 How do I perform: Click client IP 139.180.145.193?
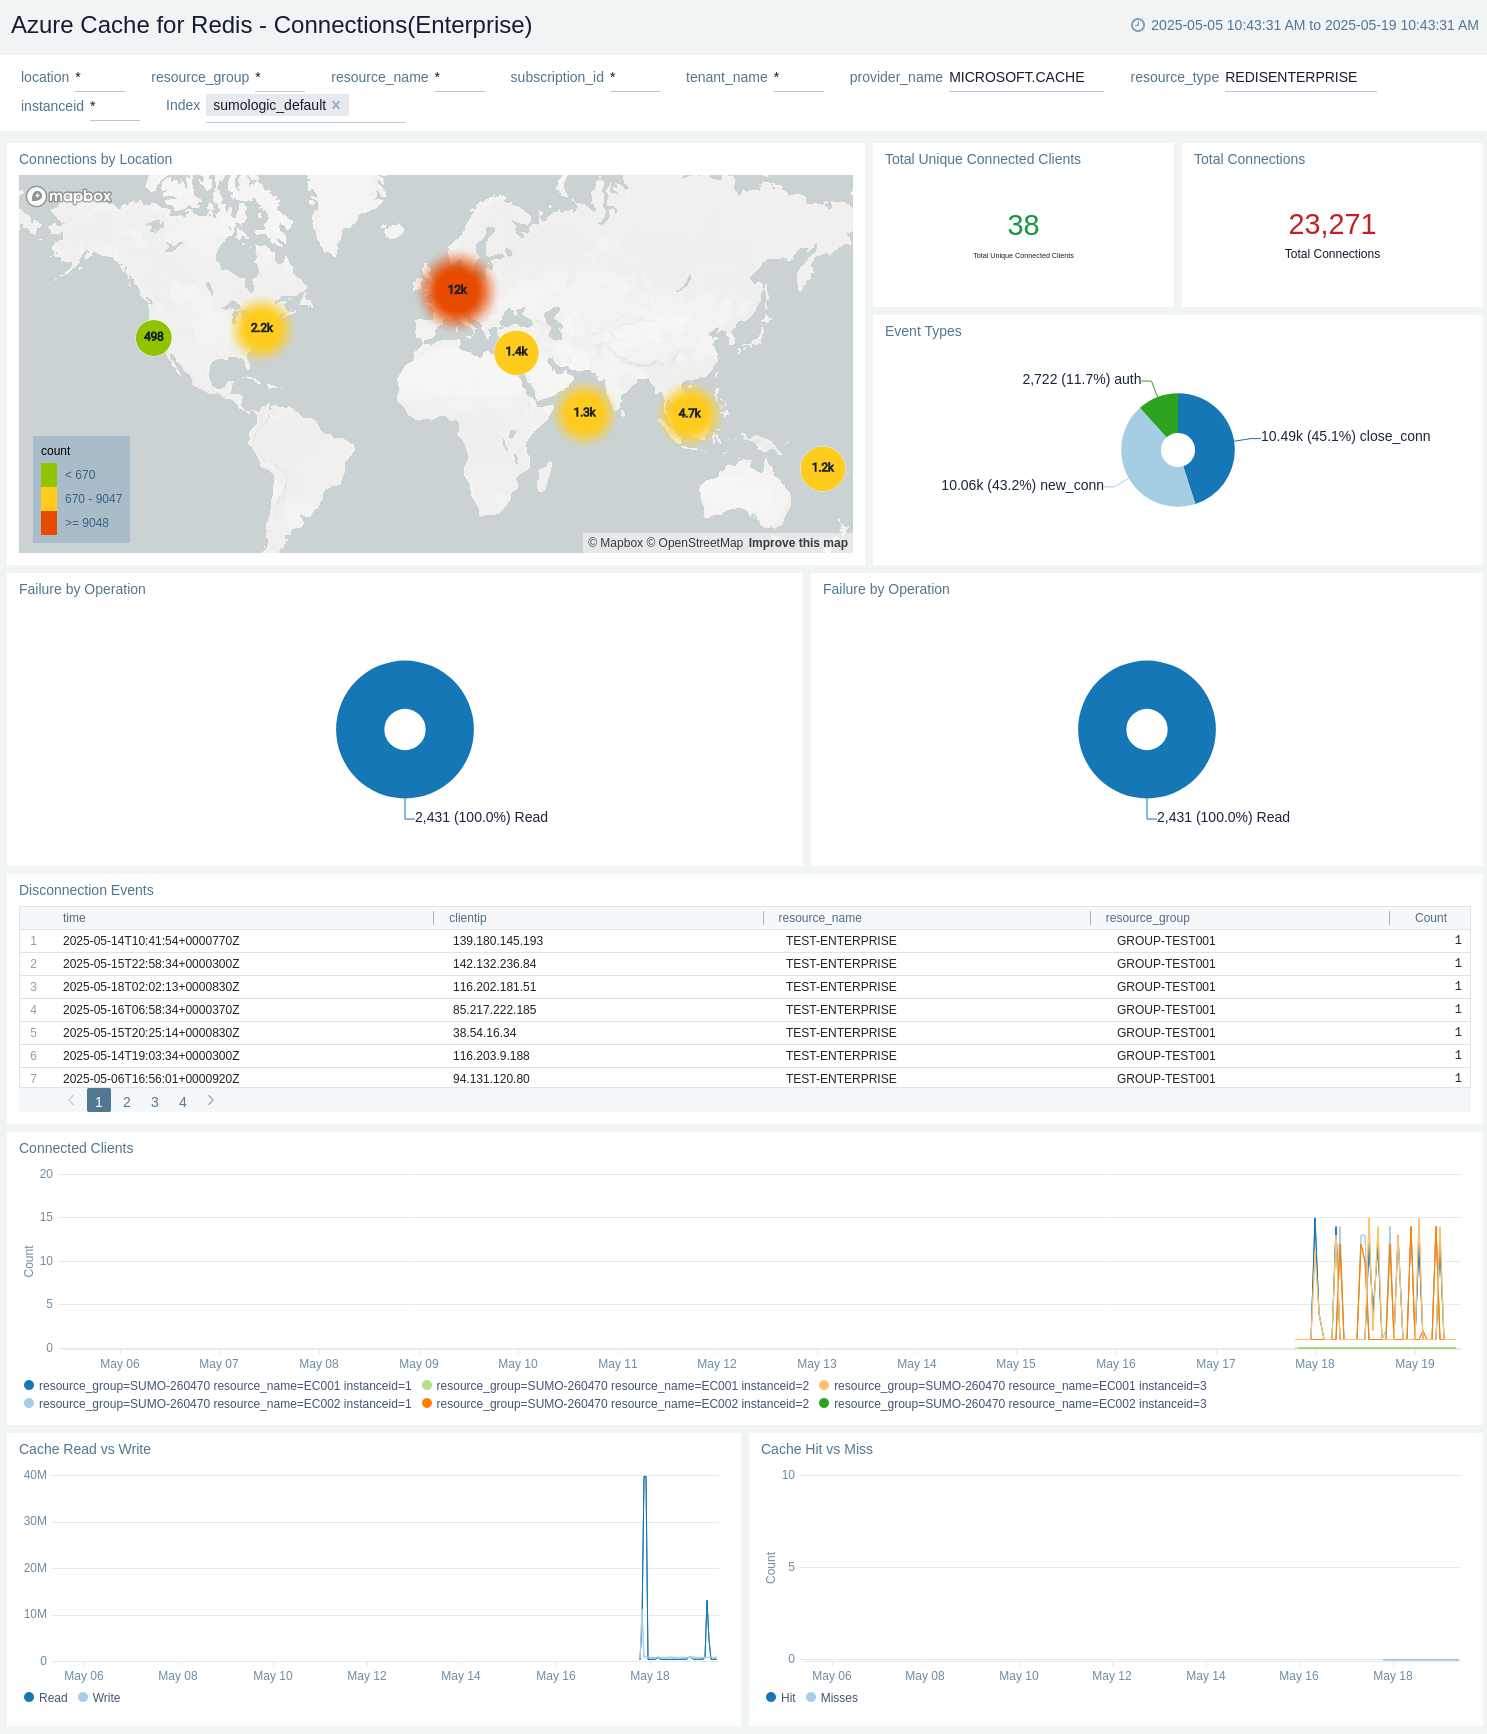tap(498, 941)
